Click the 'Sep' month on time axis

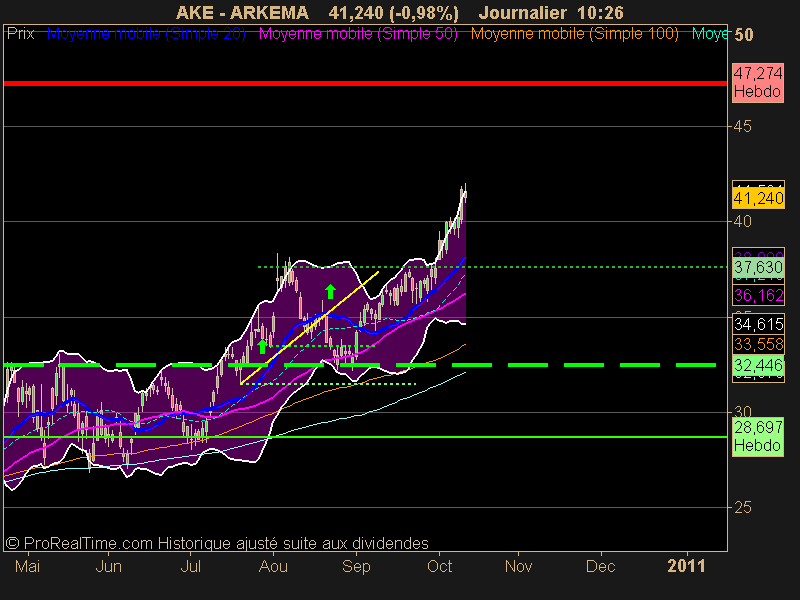click(356, 566)
